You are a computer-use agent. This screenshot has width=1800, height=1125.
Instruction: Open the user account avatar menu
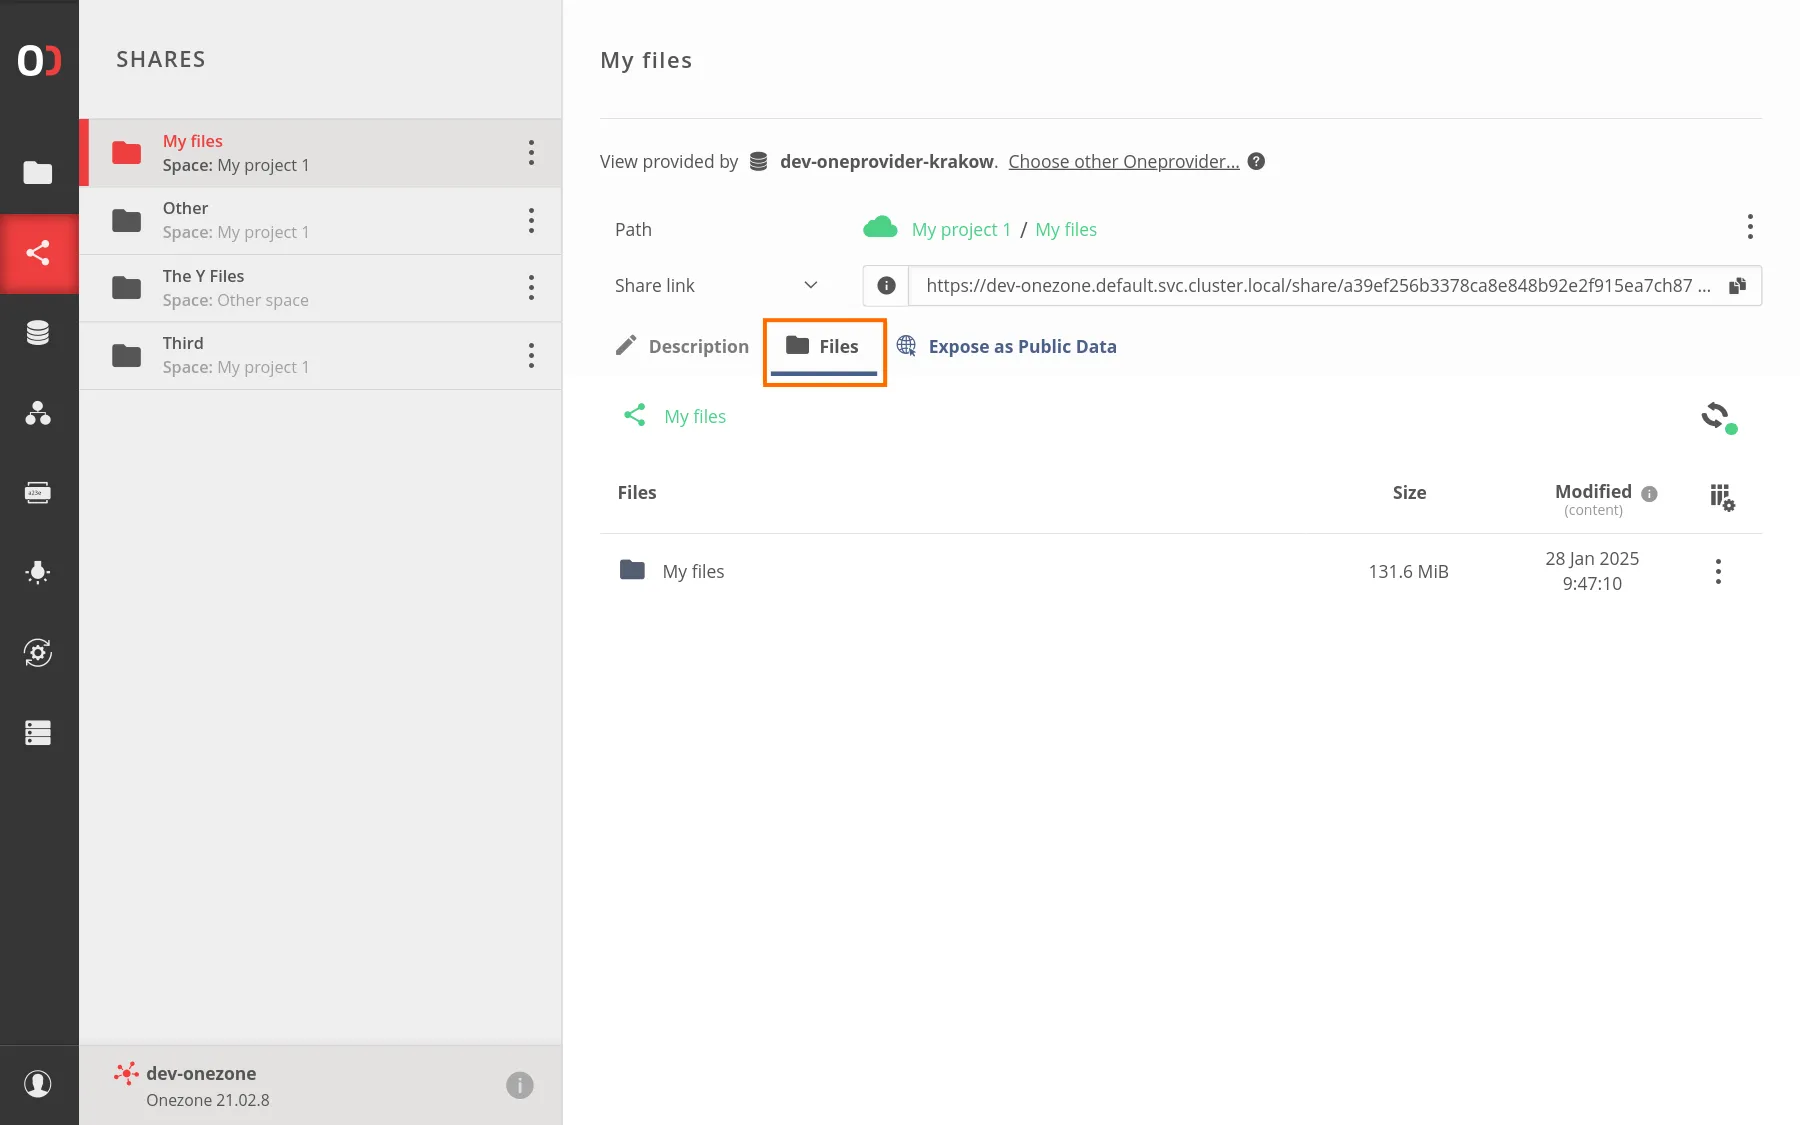pyautogui.click(x=38, y=1084)
